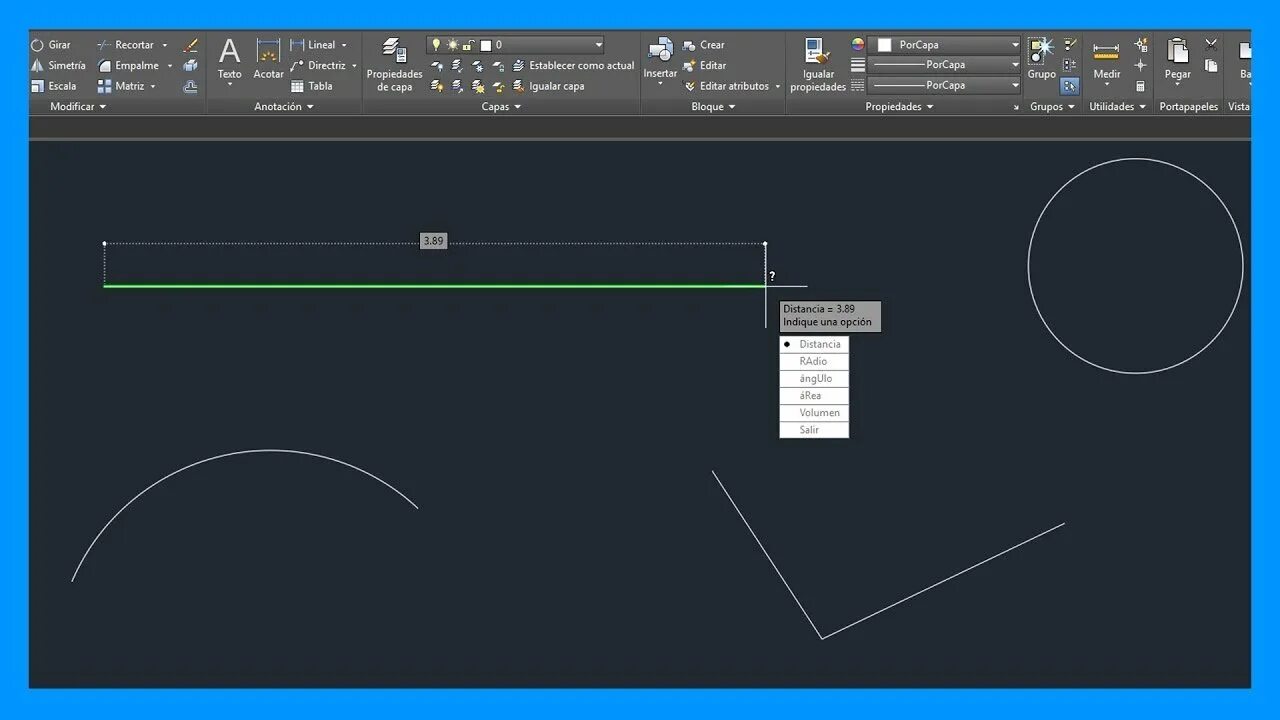Toggle the layer sun freeze icon
This screenshot has width=1280, height=720.
point(452,45)
